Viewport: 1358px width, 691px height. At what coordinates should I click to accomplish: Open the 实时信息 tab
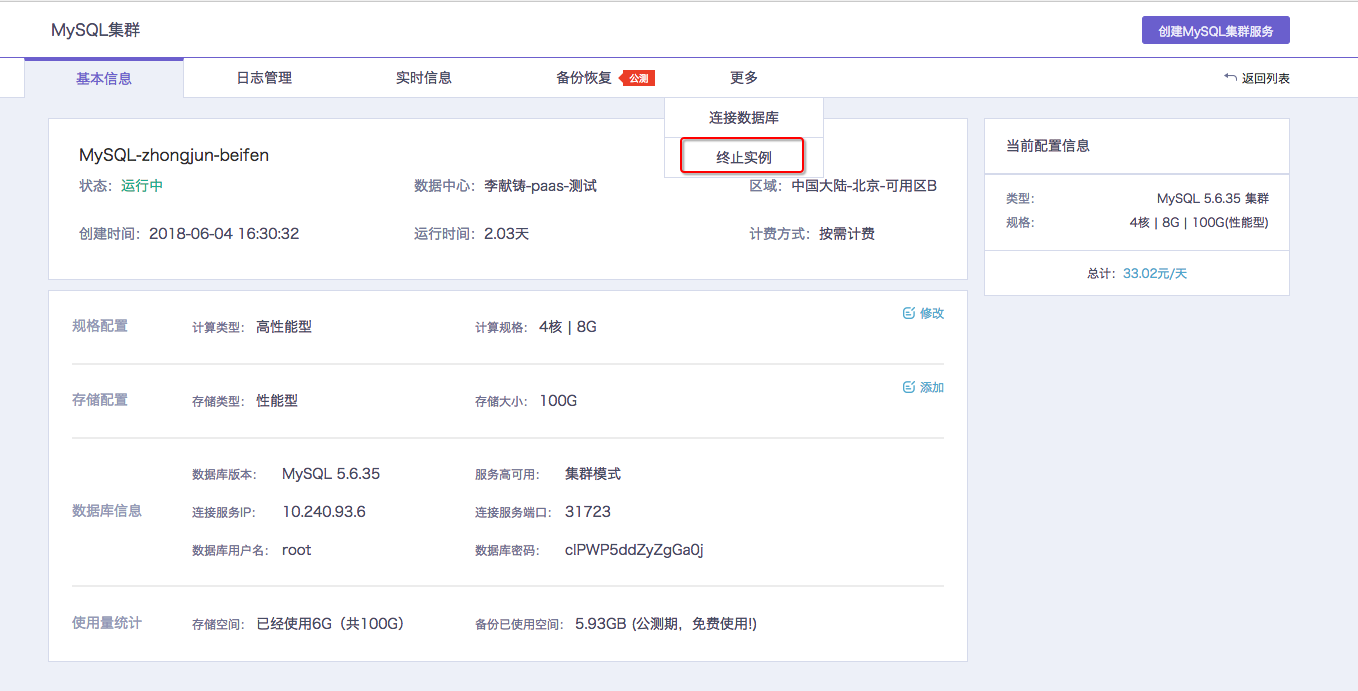(x=424, y=77)
